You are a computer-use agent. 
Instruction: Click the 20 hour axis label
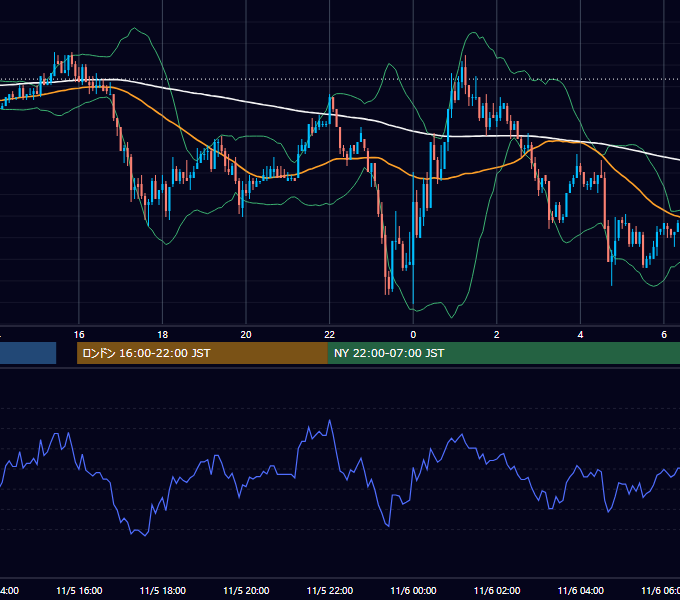pos(246,335)
